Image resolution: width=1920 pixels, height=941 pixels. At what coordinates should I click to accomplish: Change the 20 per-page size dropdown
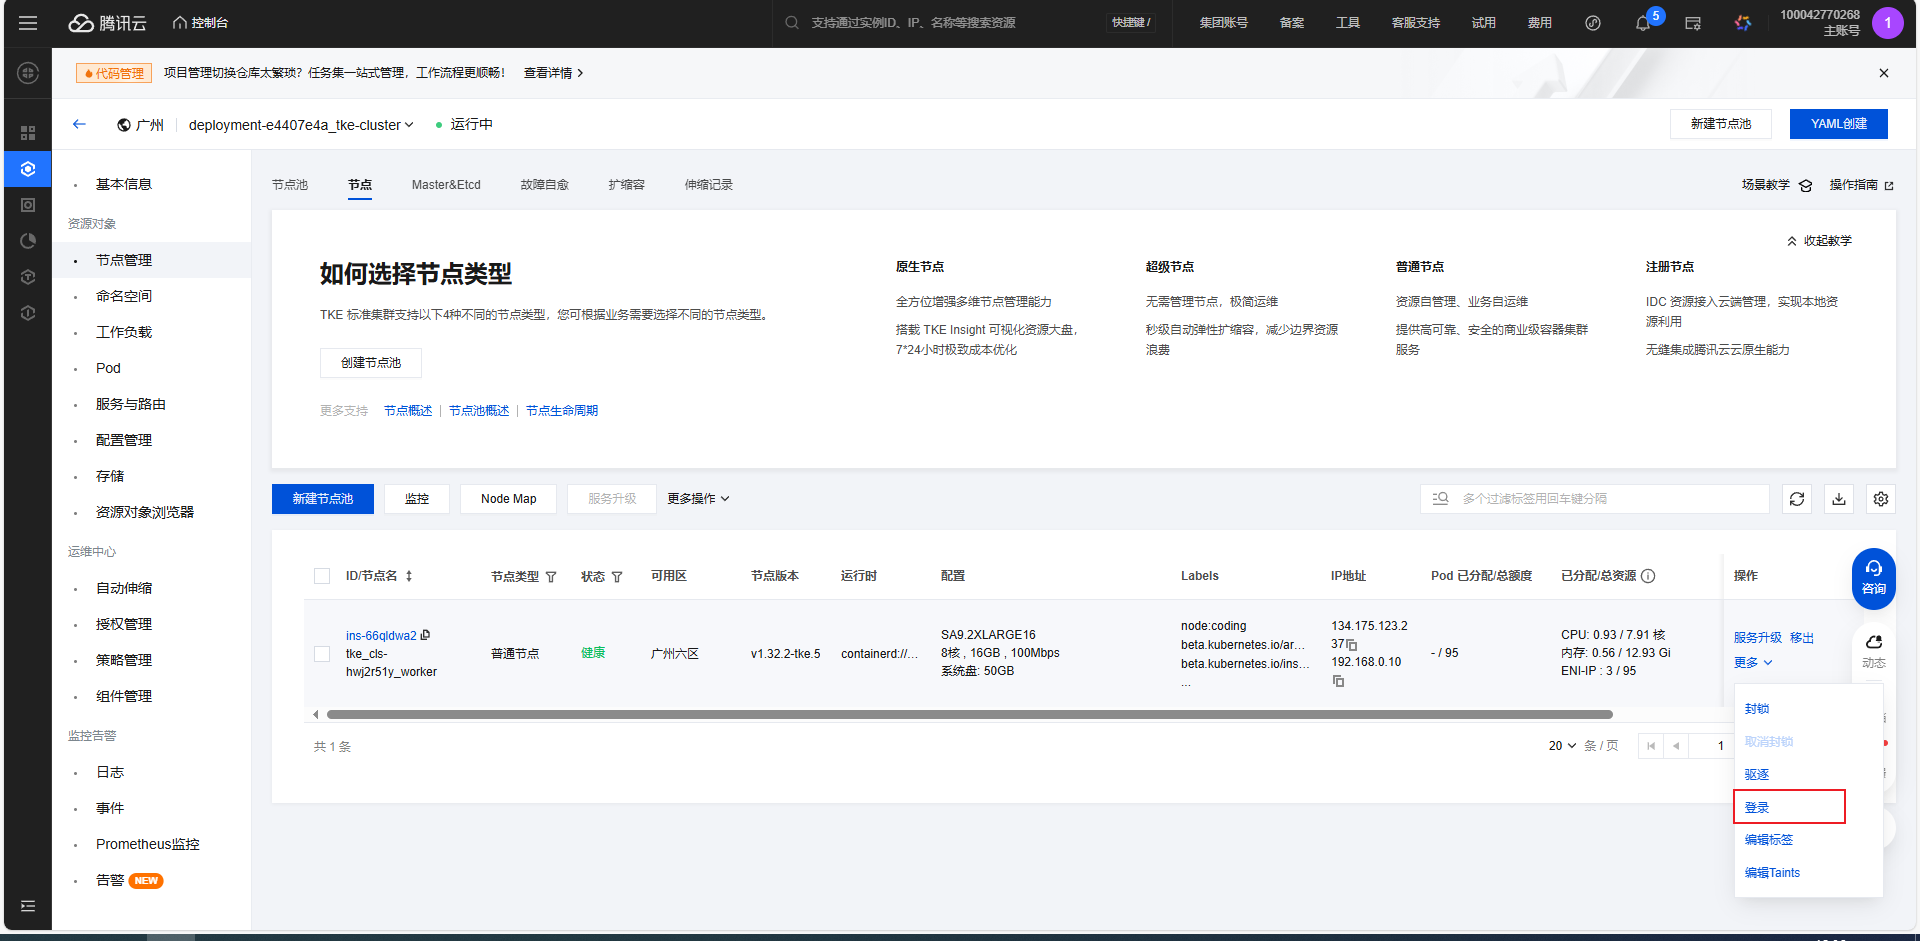tap(1562, 746)
